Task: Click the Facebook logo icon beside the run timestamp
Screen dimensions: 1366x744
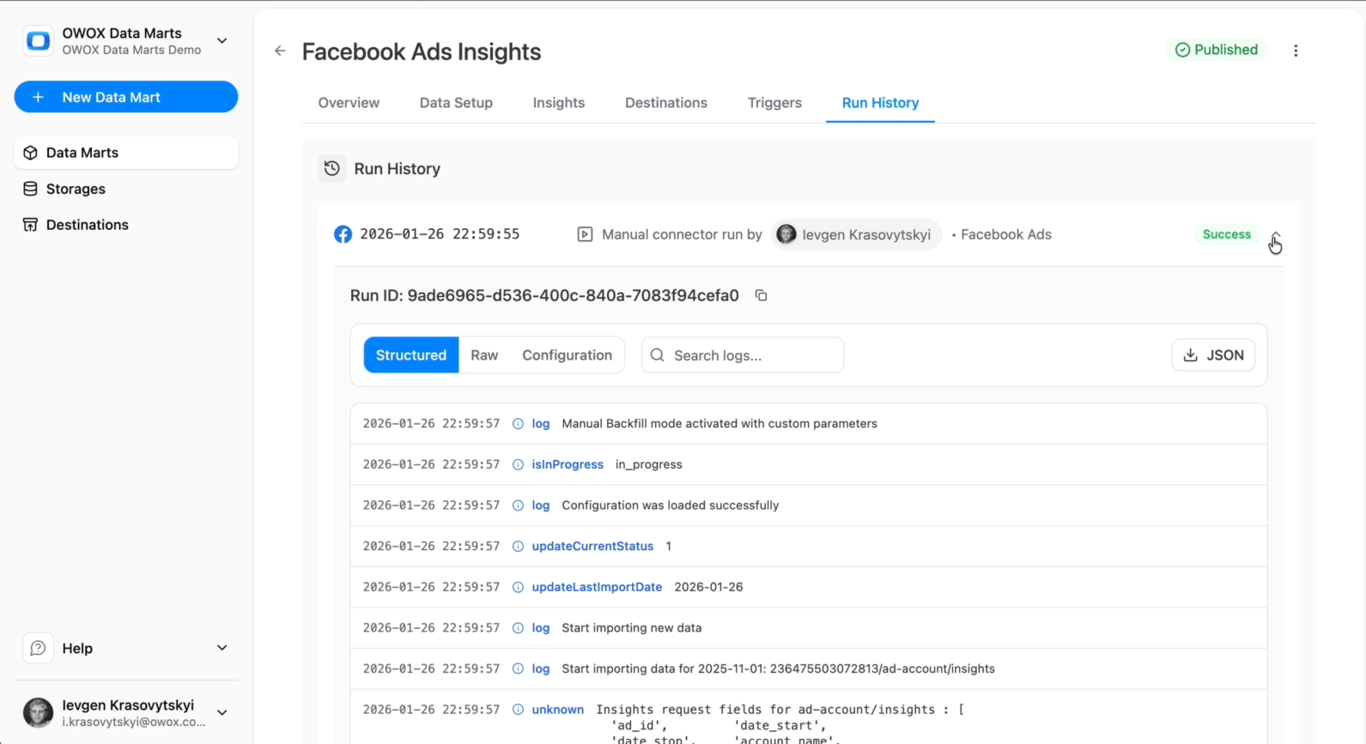Action: click(x=343, y=234)
